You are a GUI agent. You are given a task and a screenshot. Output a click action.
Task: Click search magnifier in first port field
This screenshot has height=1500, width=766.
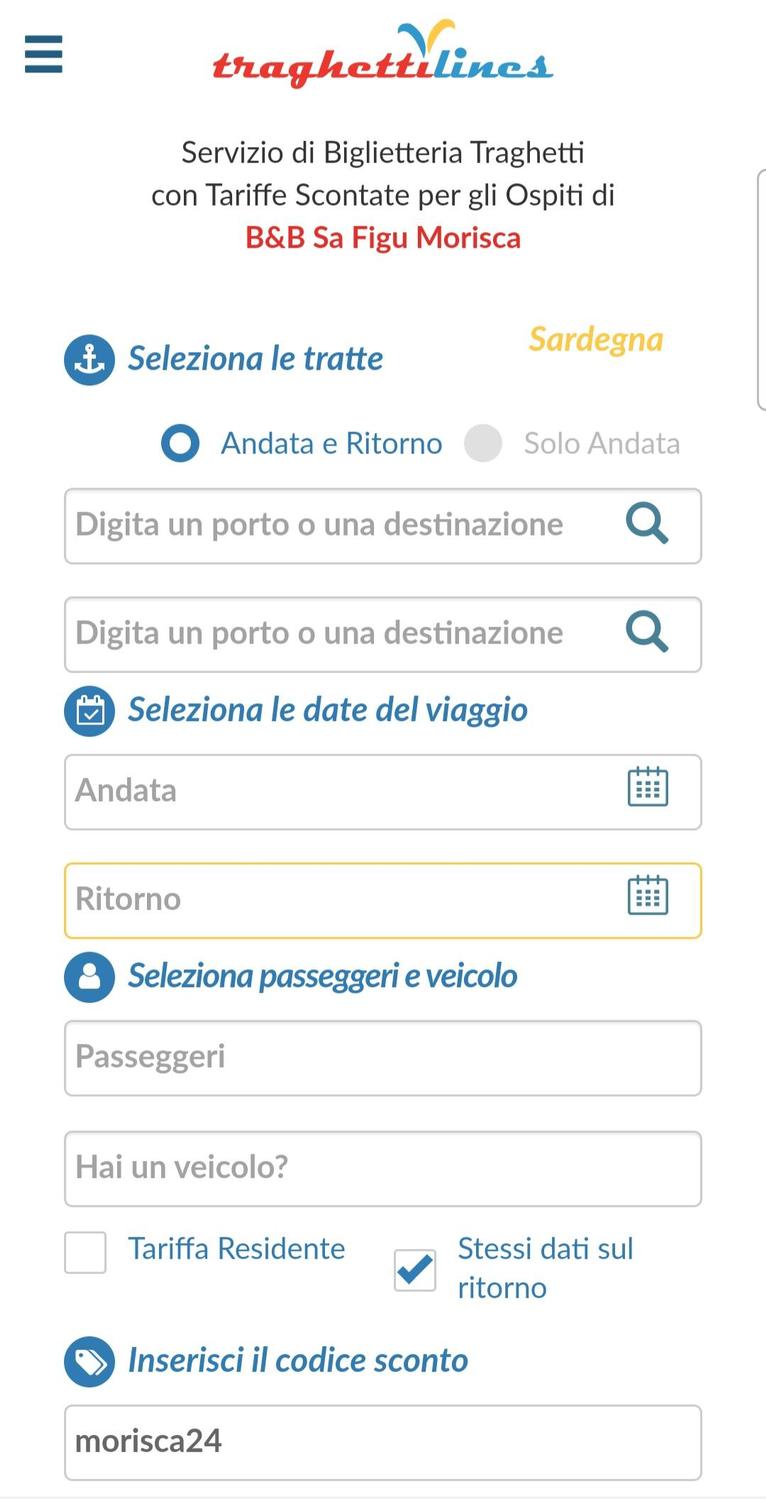point(647,523)
